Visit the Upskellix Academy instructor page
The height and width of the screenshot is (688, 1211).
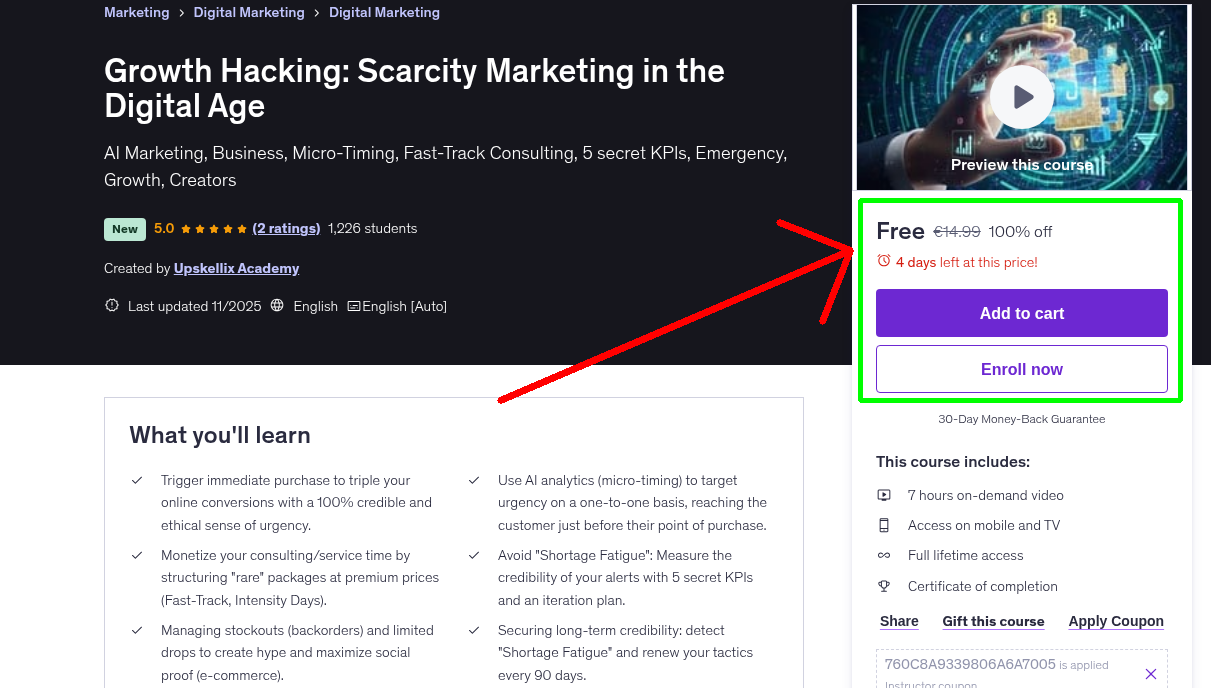coord(236,268)
